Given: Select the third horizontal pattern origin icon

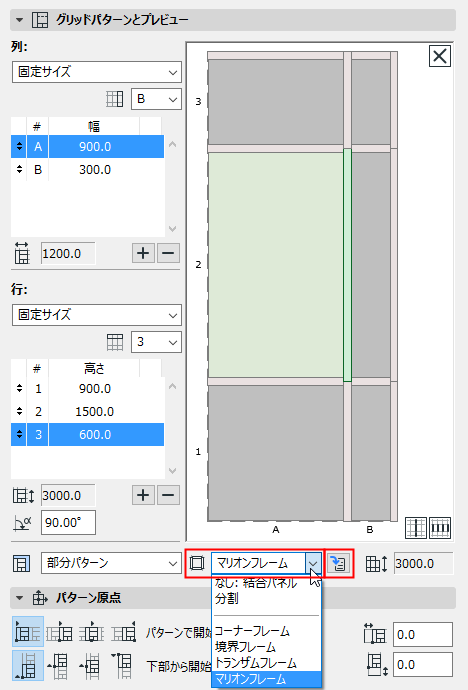Looking at the screenshot, I should coord(91,632).
